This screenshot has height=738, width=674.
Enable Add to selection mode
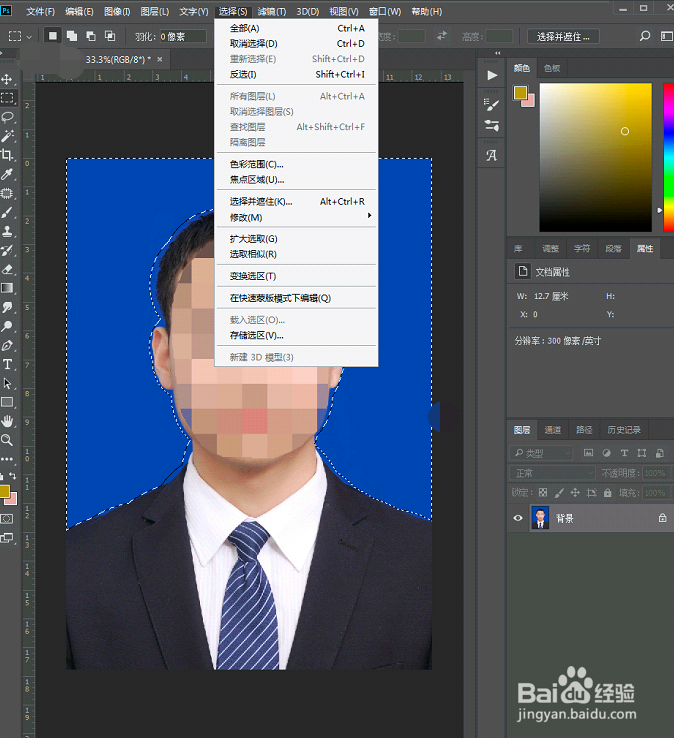[x=72, y=36]
